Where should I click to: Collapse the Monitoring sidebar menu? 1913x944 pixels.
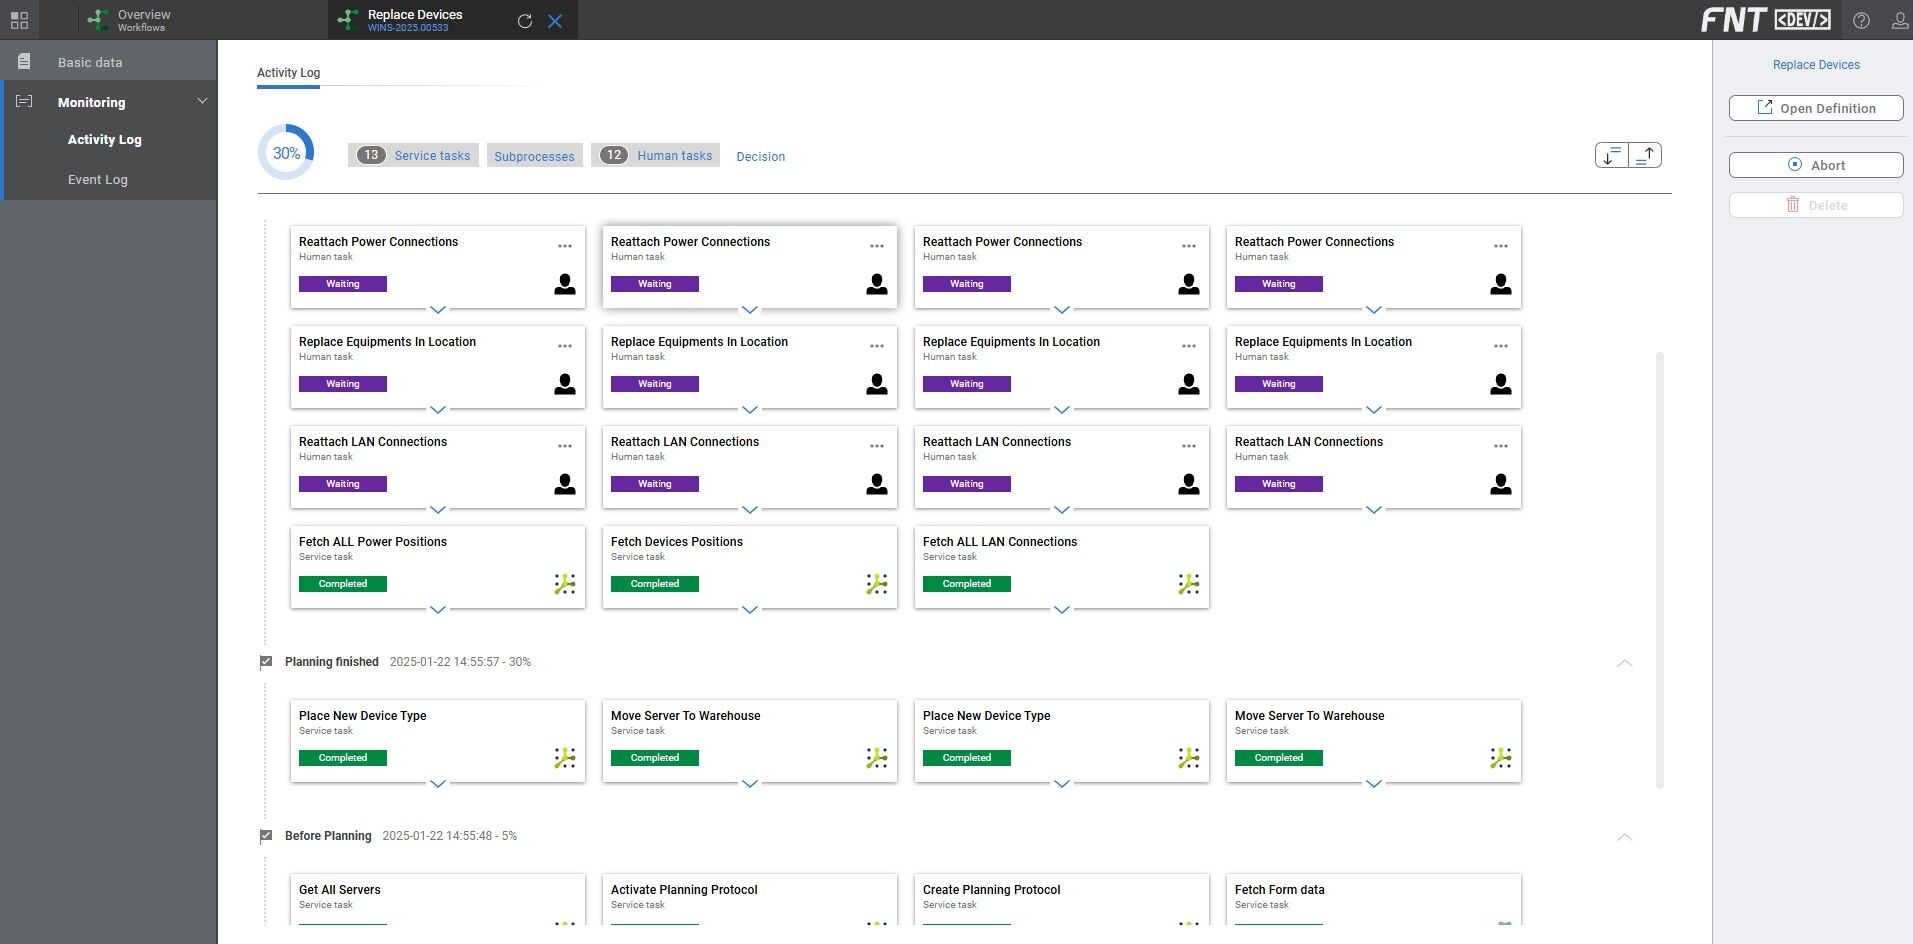click(x=202, y=102)
